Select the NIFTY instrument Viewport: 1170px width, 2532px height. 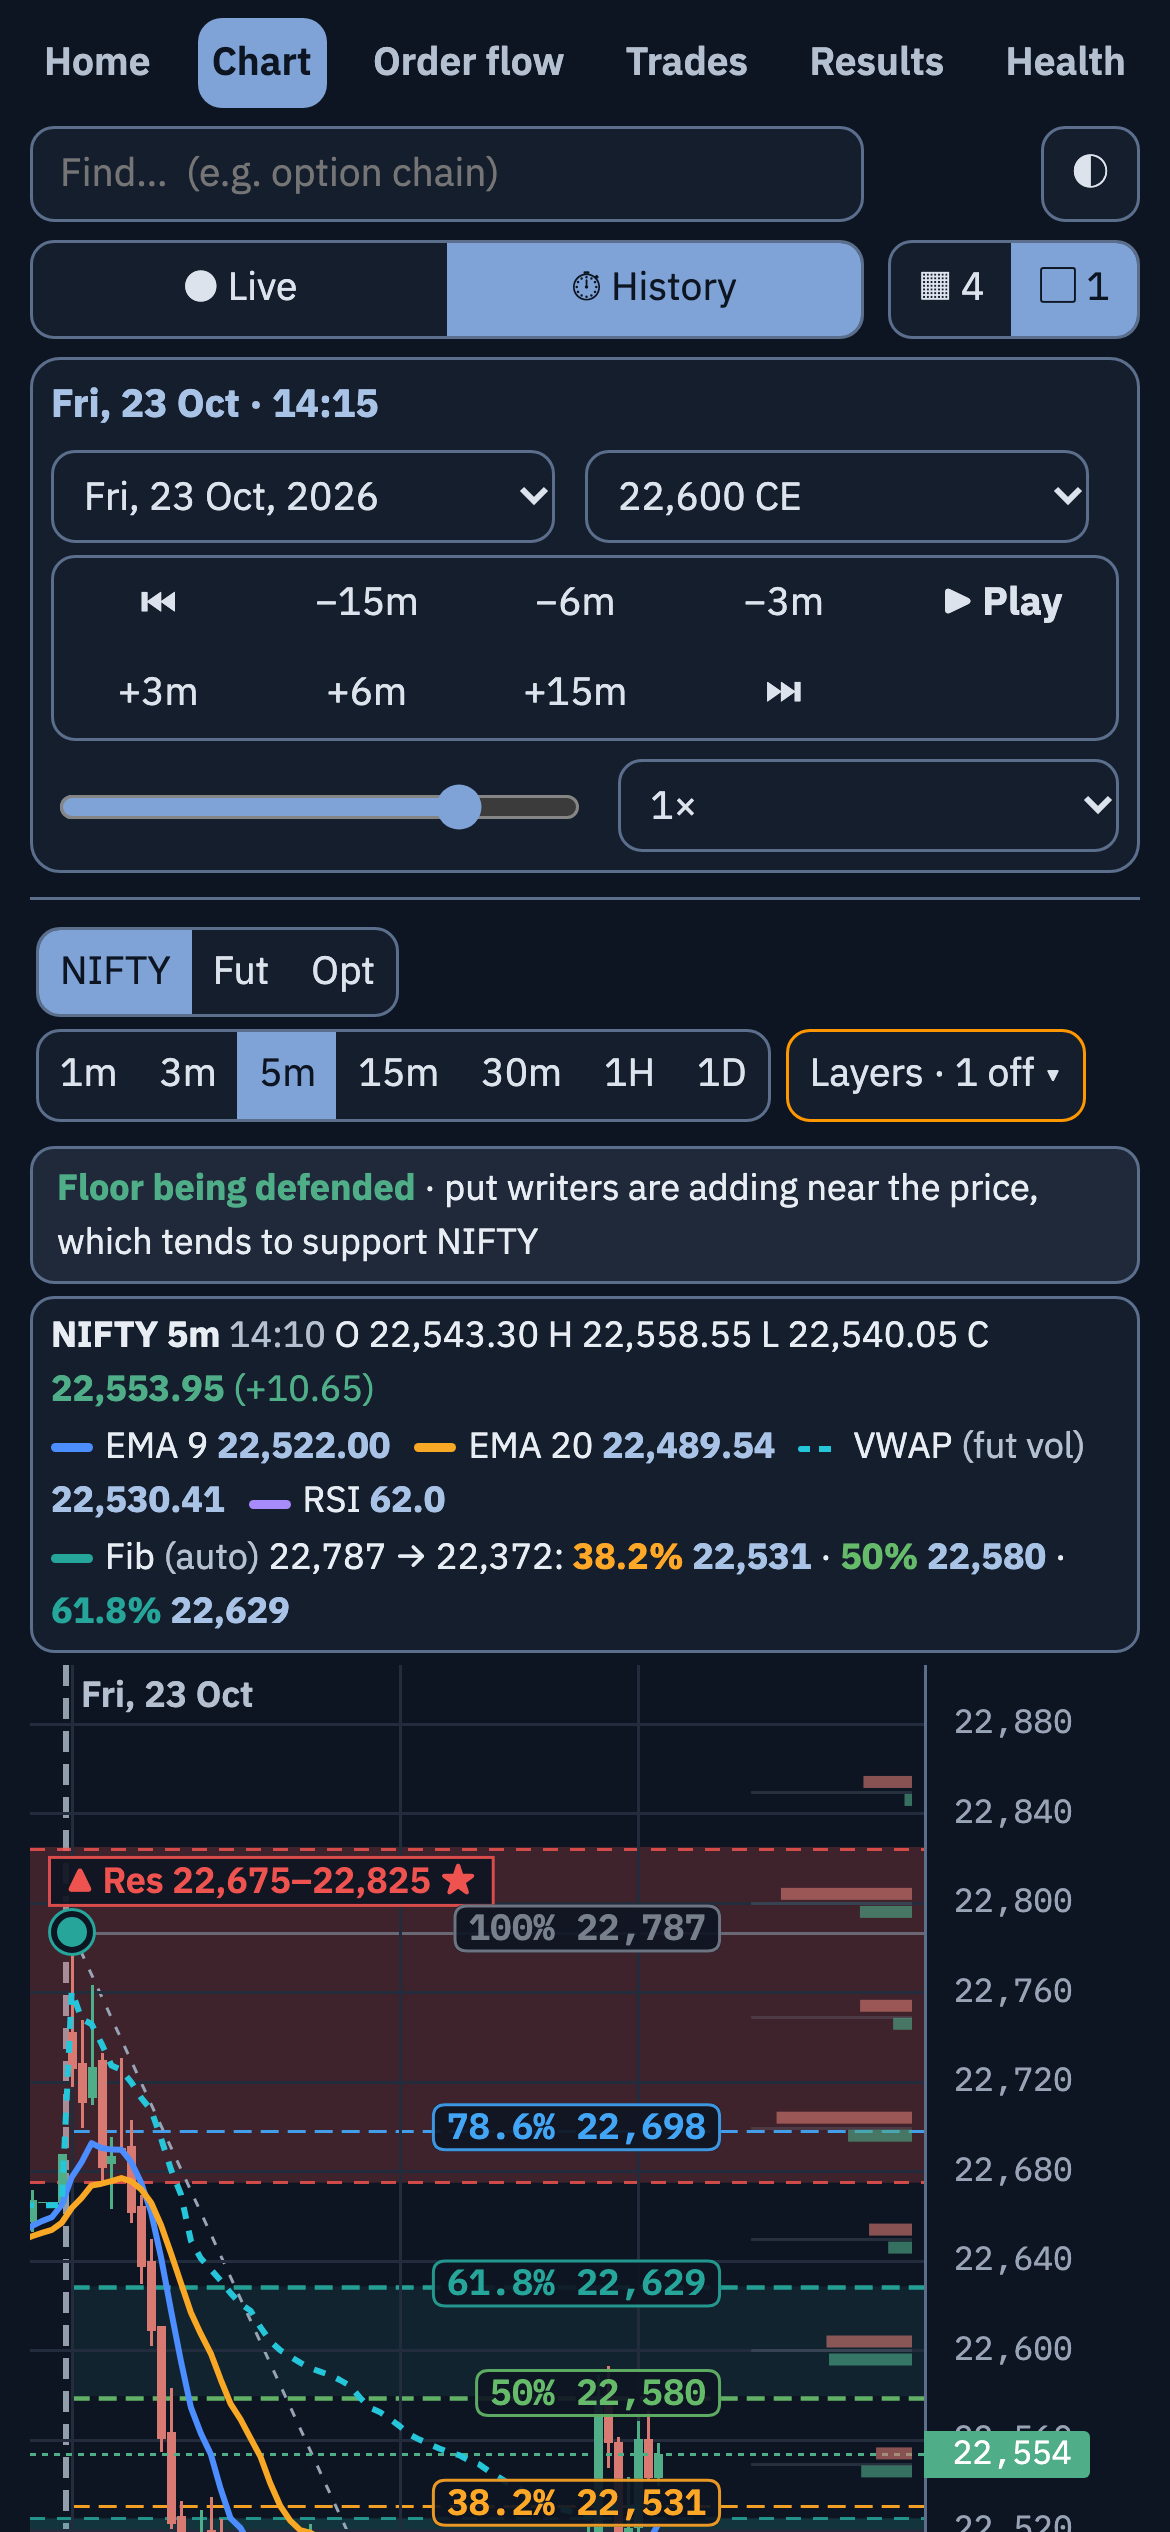click(x=116, y=972)
